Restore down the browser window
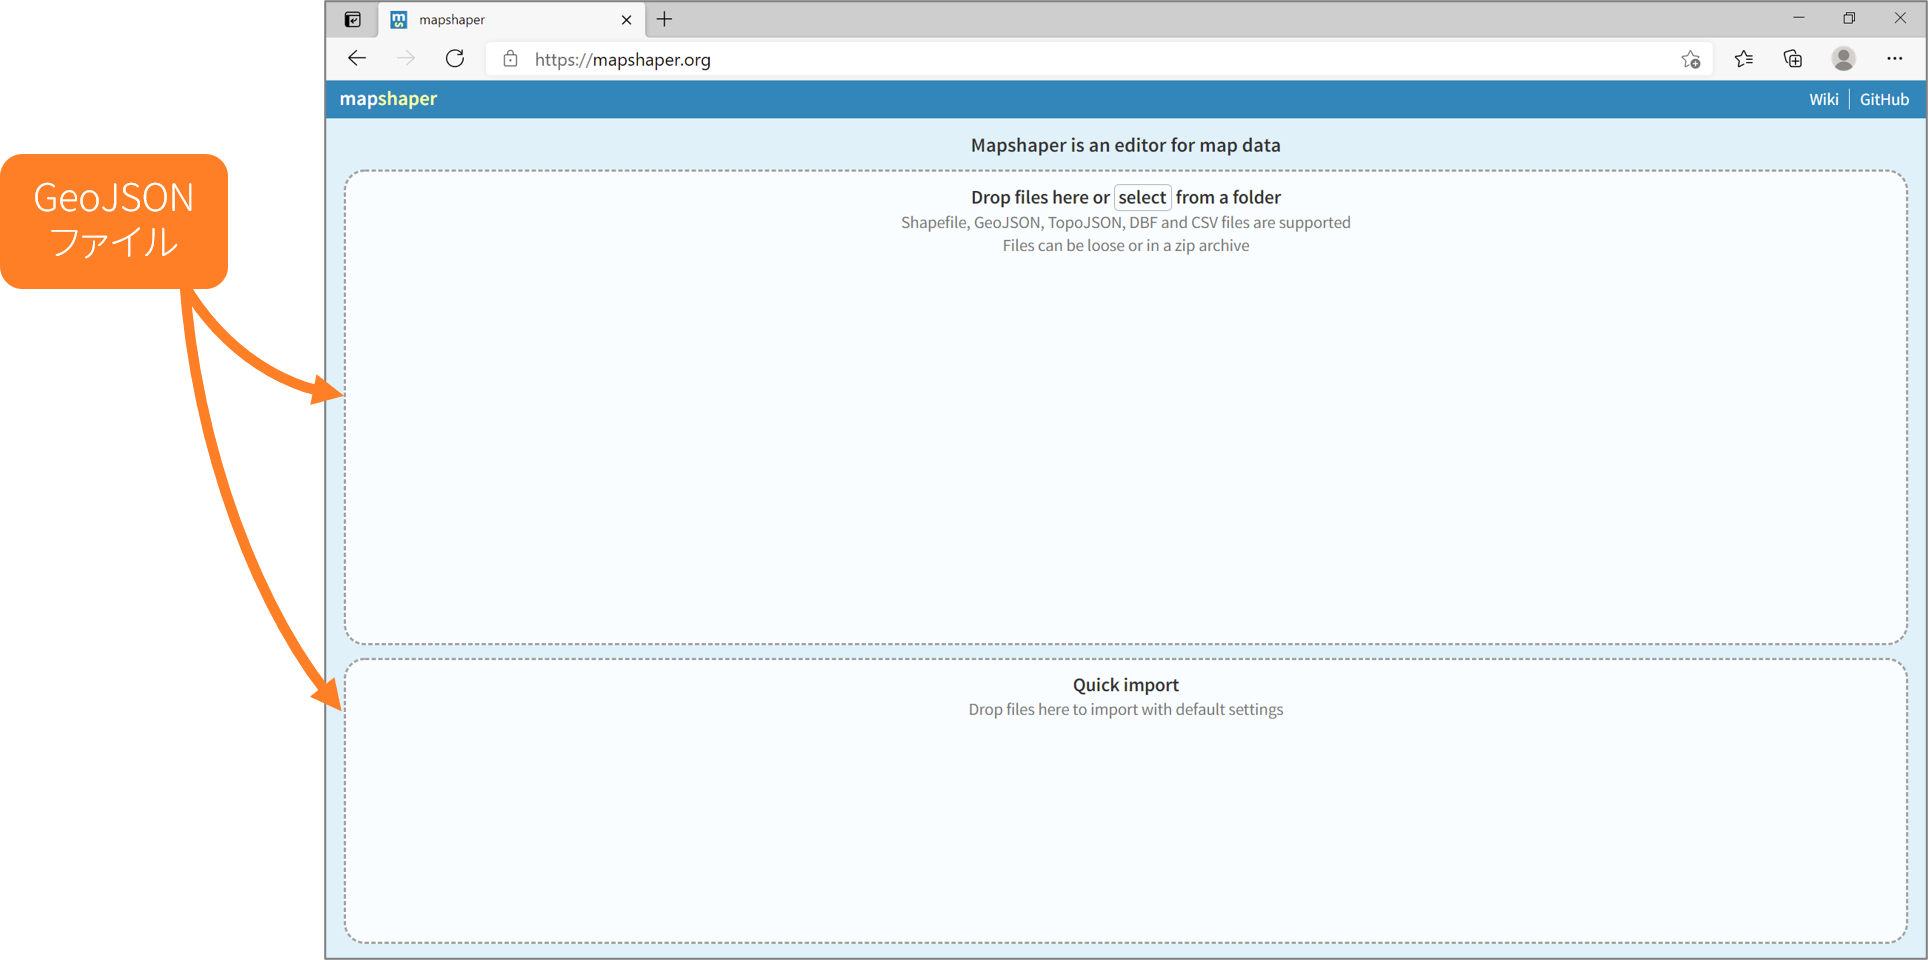Screen dimensions: 1928x960 1849,18
